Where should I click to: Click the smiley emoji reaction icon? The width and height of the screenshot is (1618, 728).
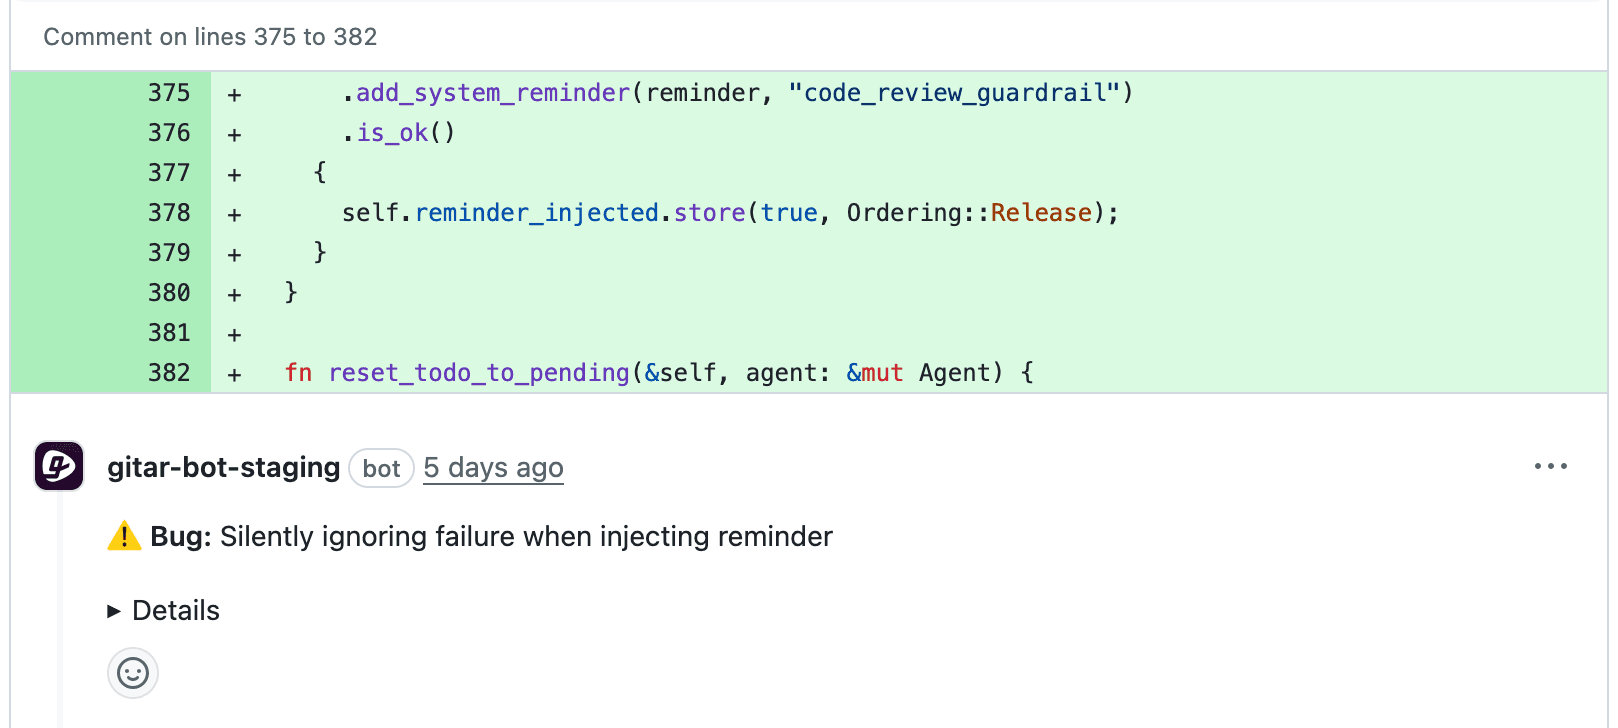(x=132, y=673)
